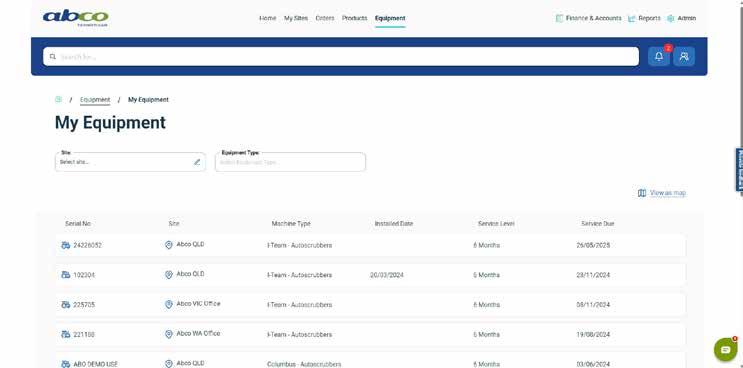Screen dimensions: 743x368
Task: Click the map icon beside View as map
Action: point(642,193)
